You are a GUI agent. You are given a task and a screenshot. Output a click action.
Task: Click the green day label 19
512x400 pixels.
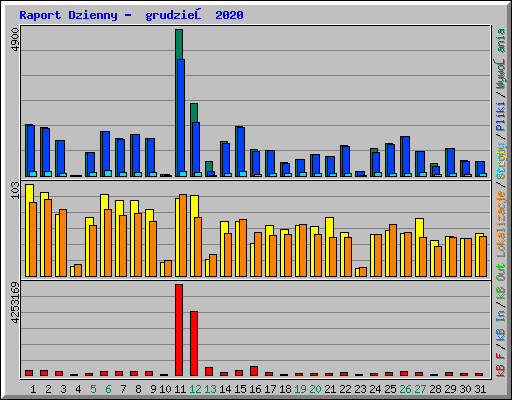(x=300, y=389)
